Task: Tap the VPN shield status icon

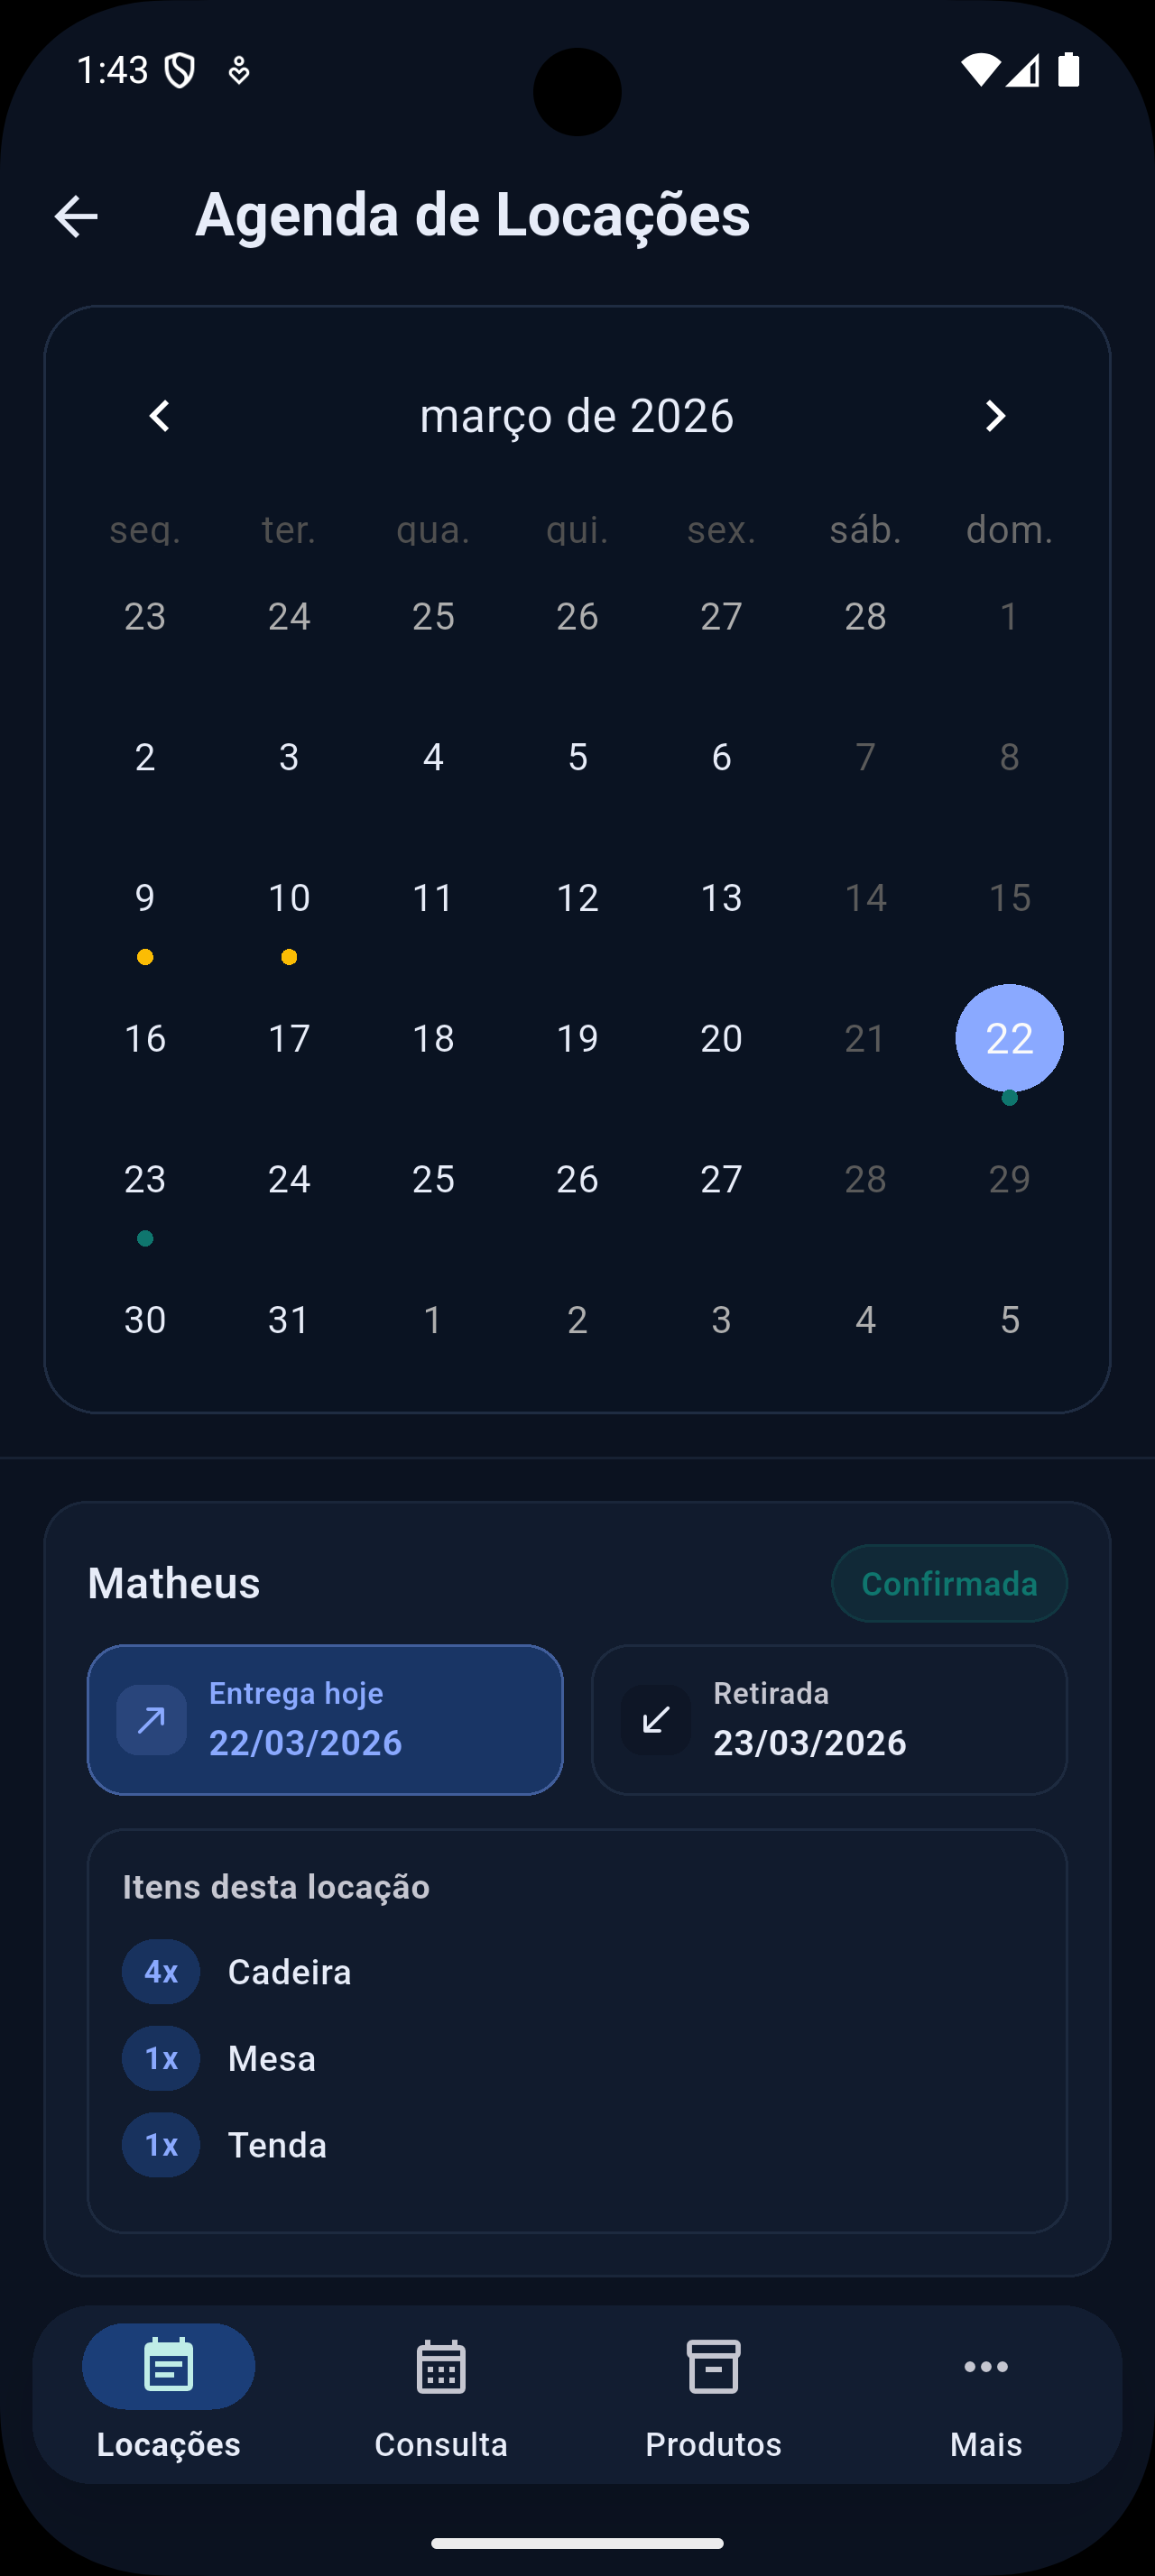Action: click(180, 71)
